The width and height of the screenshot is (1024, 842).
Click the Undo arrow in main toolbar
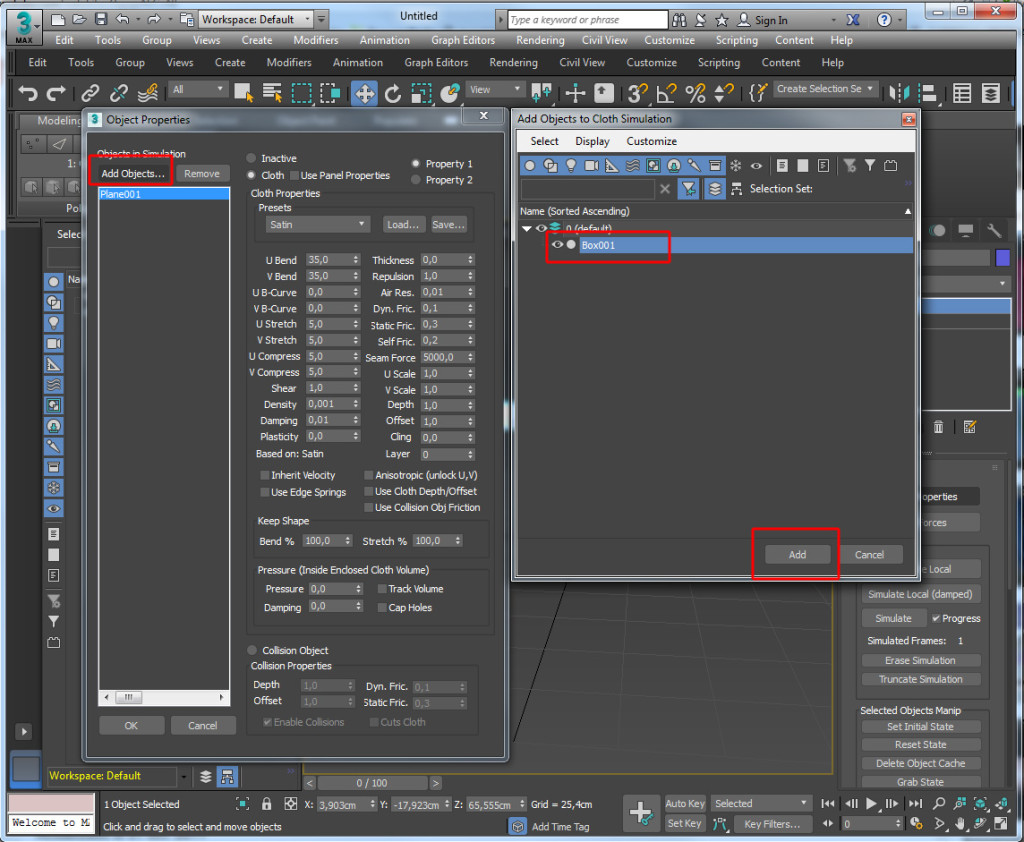click(28, 93)
